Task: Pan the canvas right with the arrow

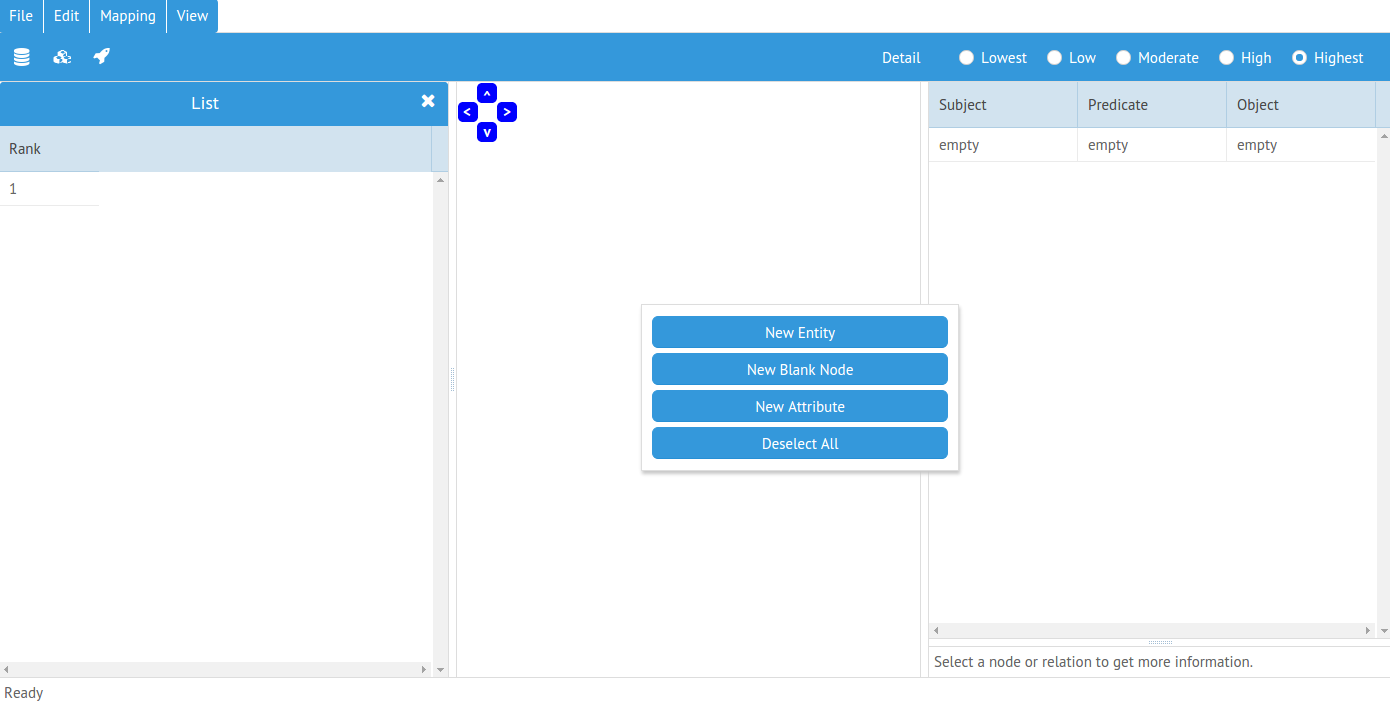Action: click(x=507, y=112)
